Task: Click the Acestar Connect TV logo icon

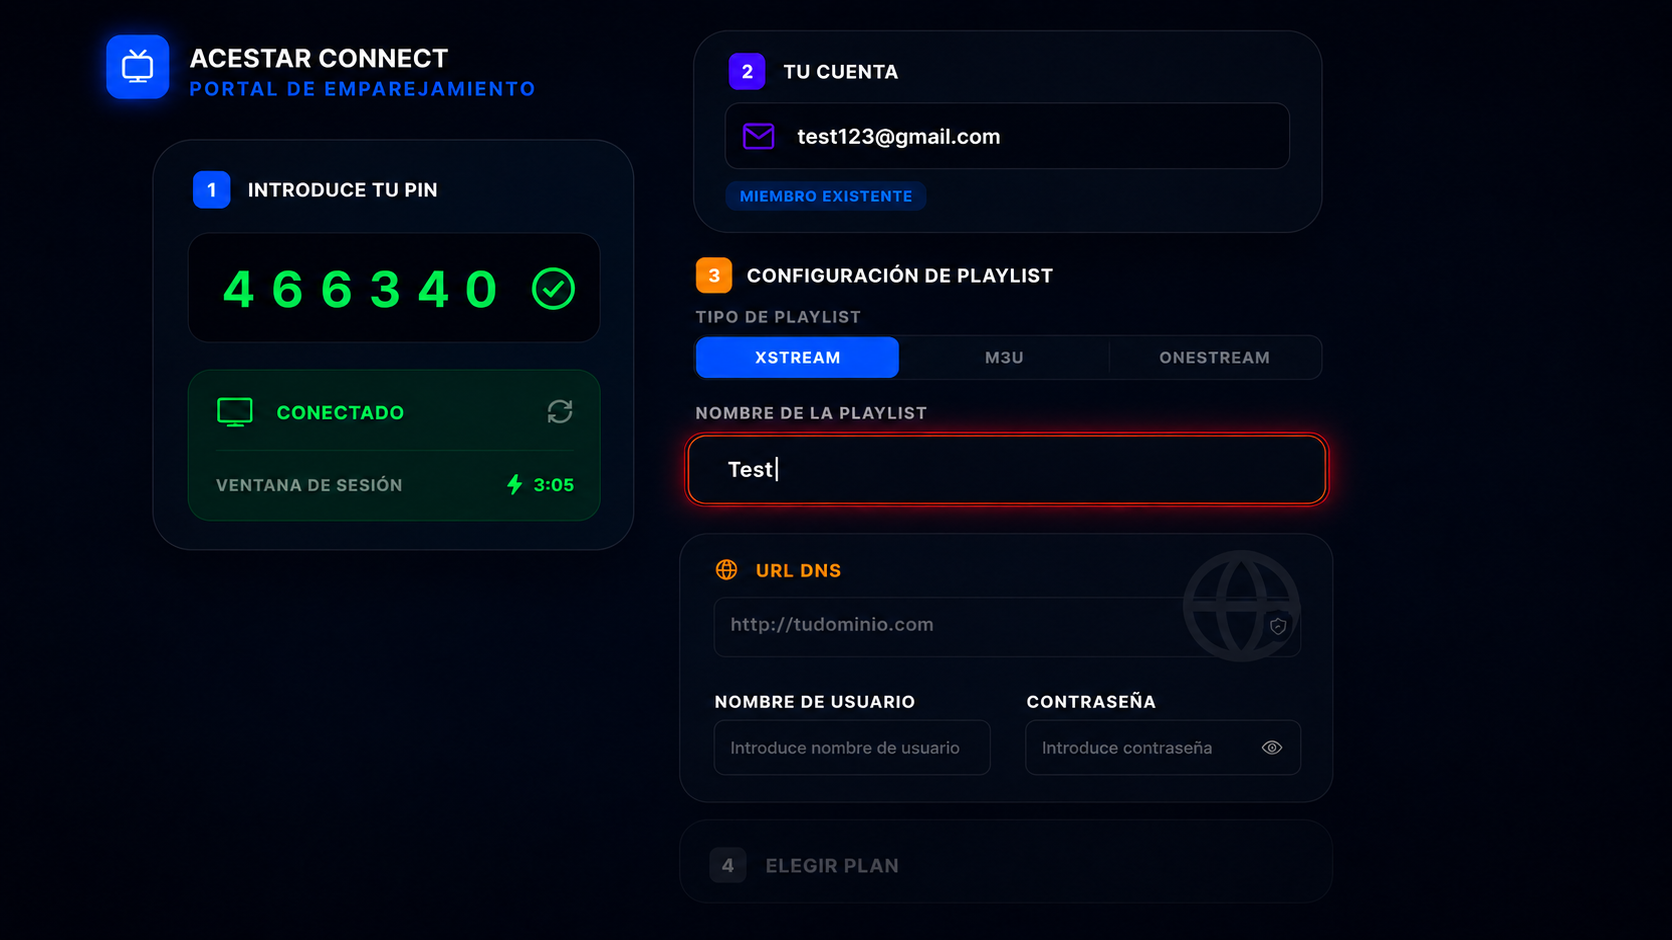Action: [x=138, y=67]
